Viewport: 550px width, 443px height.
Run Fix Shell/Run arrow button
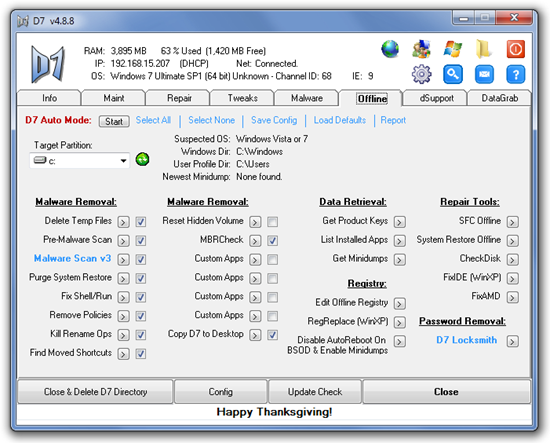123,297
